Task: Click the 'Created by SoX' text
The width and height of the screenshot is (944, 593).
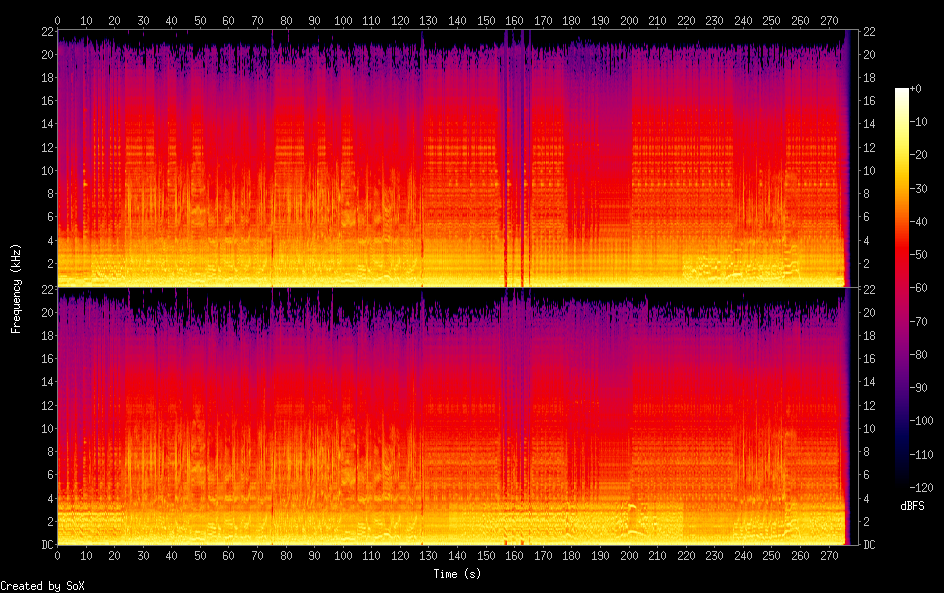Action: pos(42,586)
